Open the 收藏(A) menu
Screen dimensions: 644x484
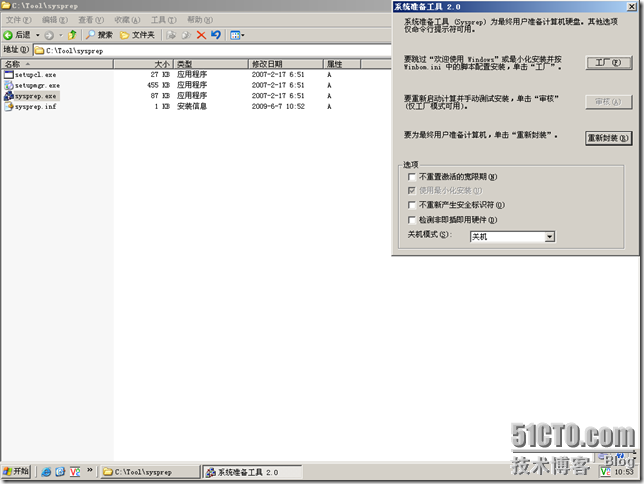(x=127, y=20)
